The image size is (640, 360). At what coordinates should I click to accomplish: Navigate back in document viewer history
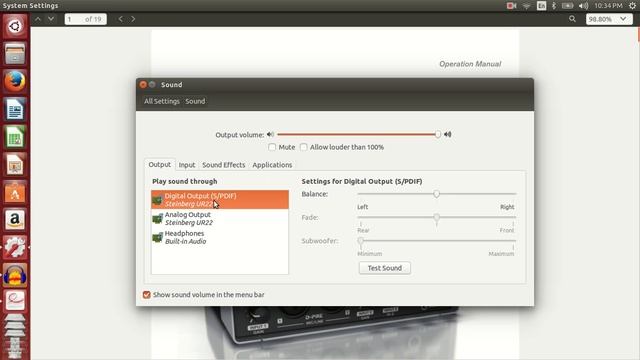pyautogui.click(x=120, y=19)
